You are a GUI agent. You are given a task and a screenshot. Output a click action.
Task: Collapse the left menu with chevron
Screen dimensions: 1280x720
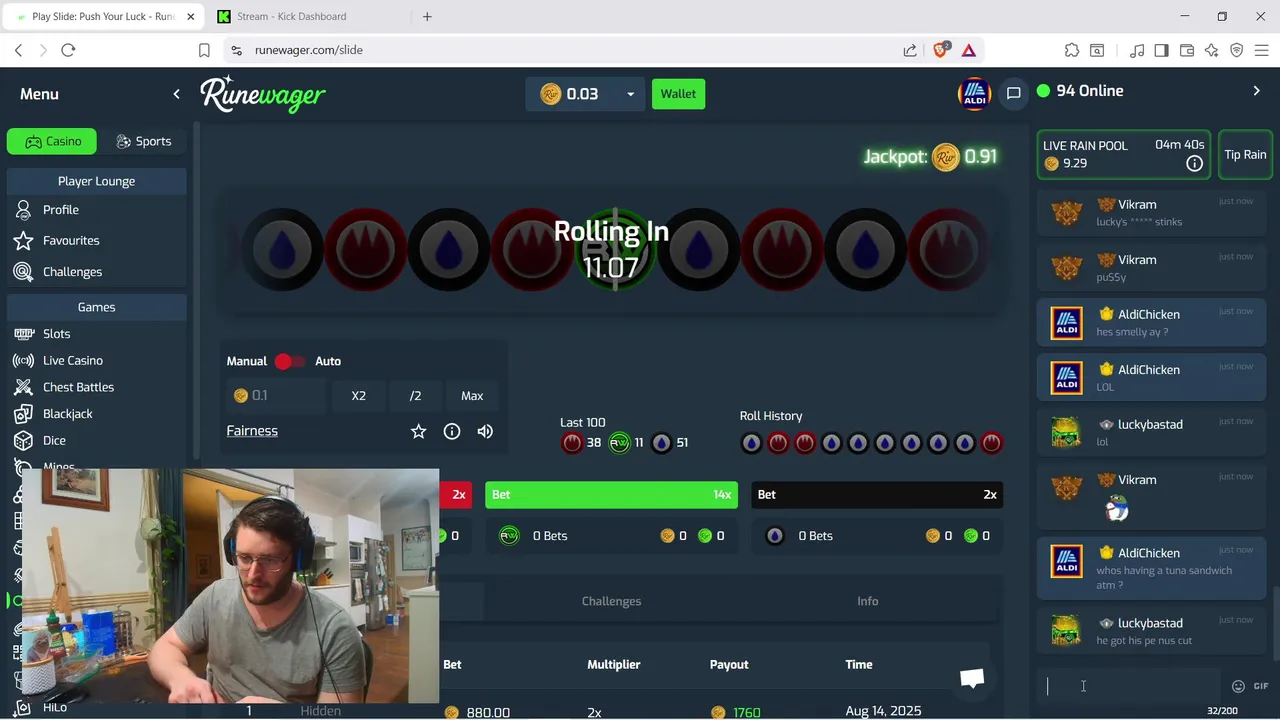tap(176, 94)
